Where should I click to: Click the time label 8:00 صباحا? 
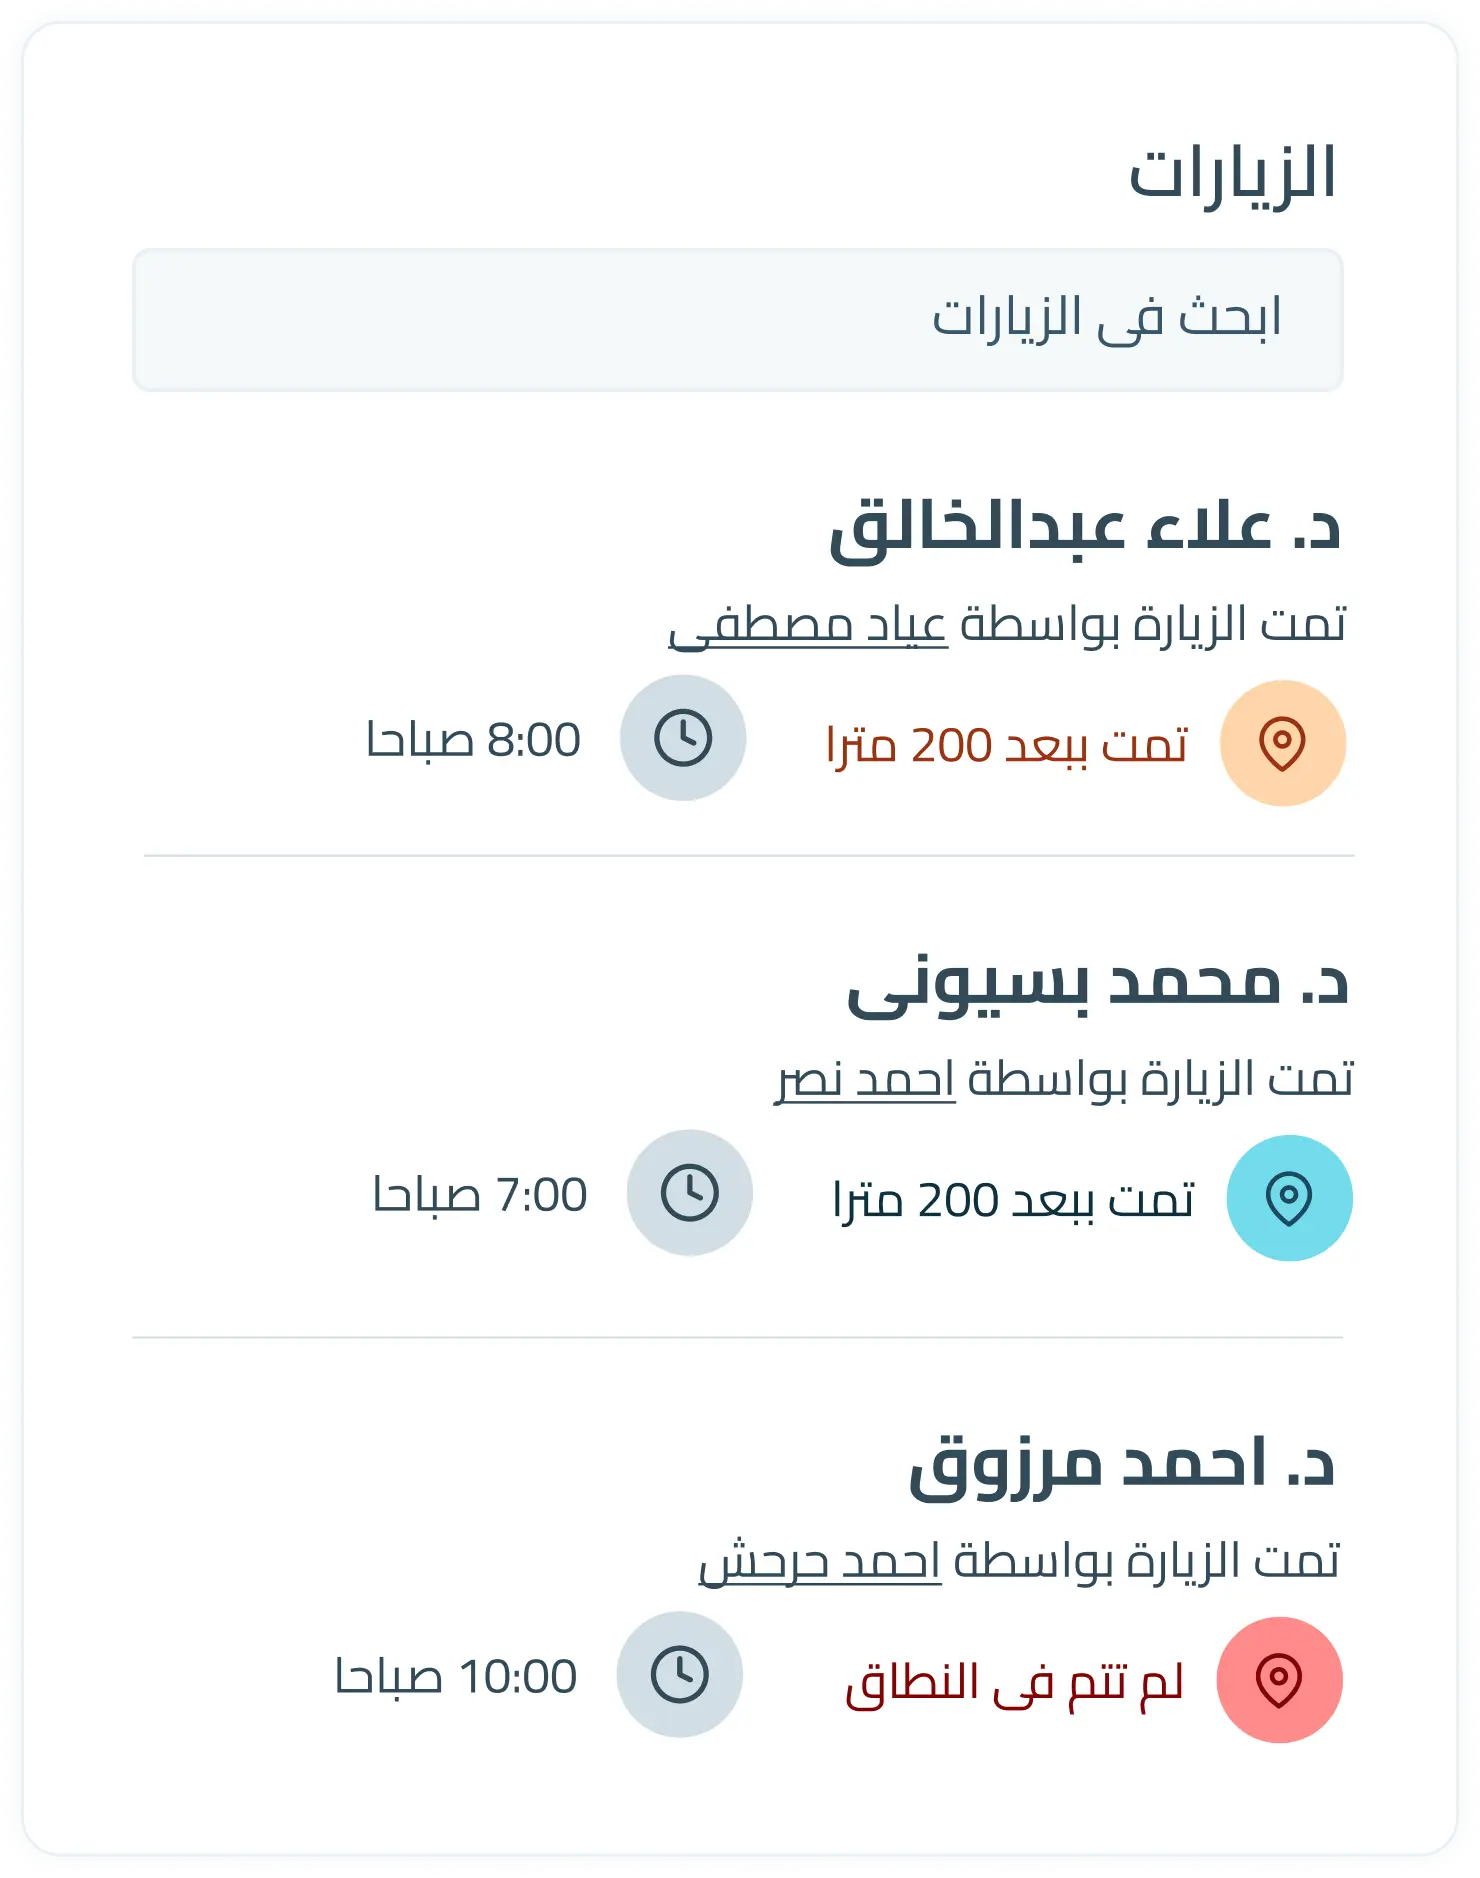tap(473, 740)
